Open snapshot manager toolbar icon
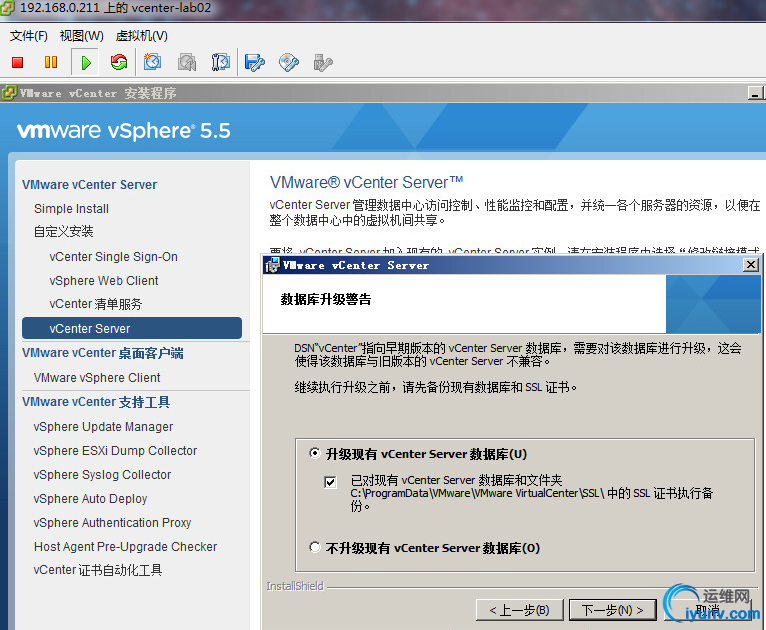This screenshot has width=766, height=630. tap(220, 62)
